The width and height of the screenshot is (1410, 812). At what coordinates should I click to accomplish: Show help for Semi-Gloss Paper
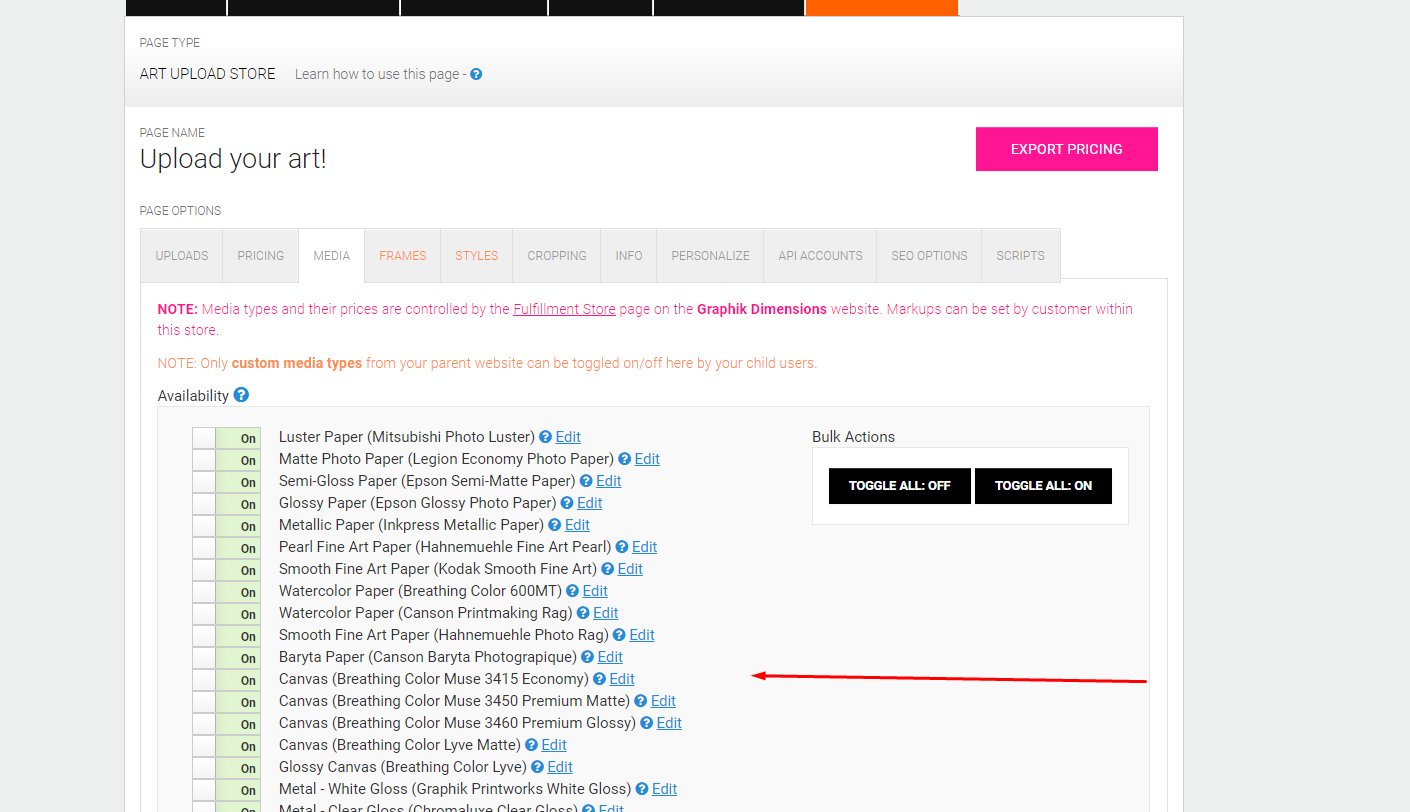pos(586,481)
